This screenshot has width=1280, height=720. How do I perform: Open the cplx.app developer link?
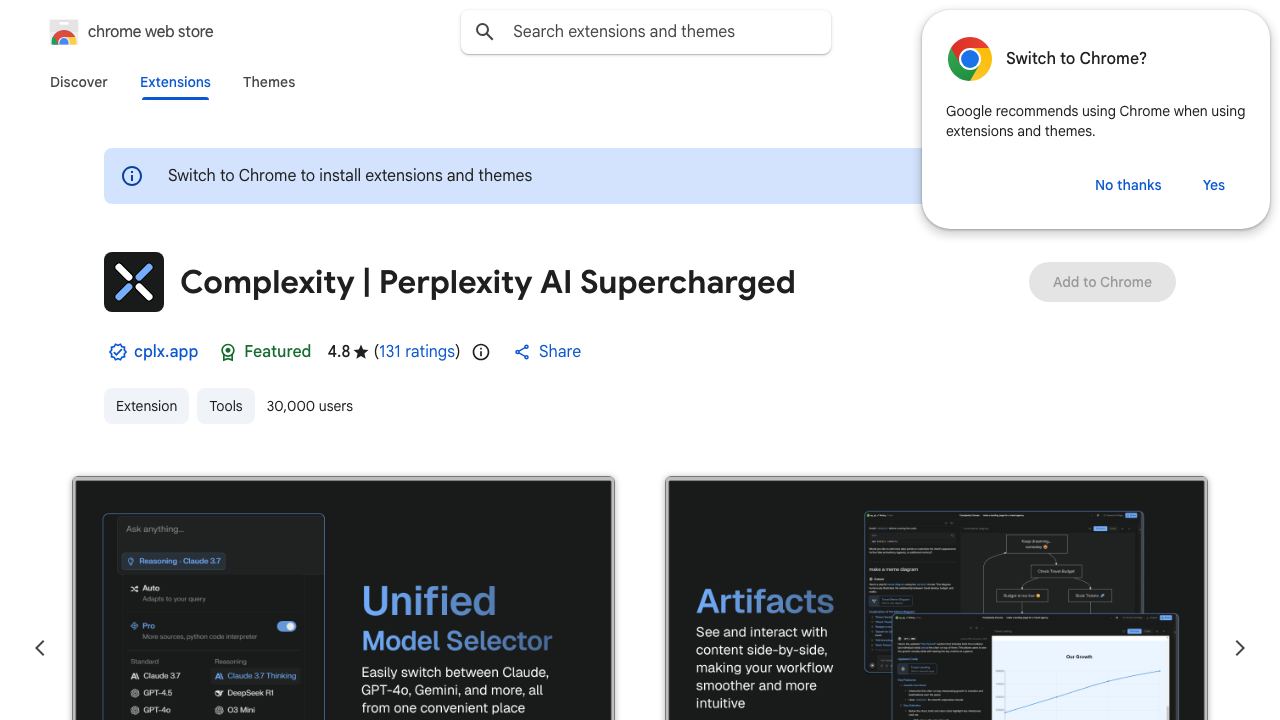(166, 352)
